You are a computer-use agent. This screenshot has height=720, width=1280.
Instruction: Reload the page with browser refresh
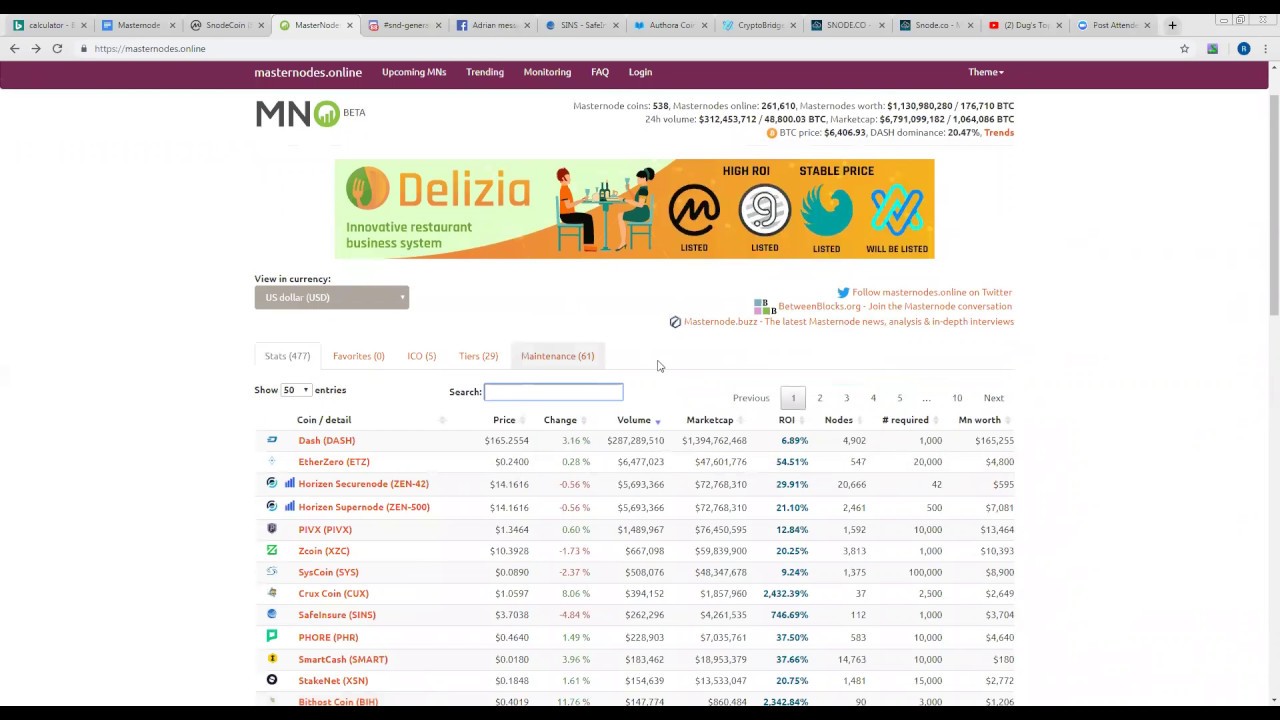click(57, 48)
